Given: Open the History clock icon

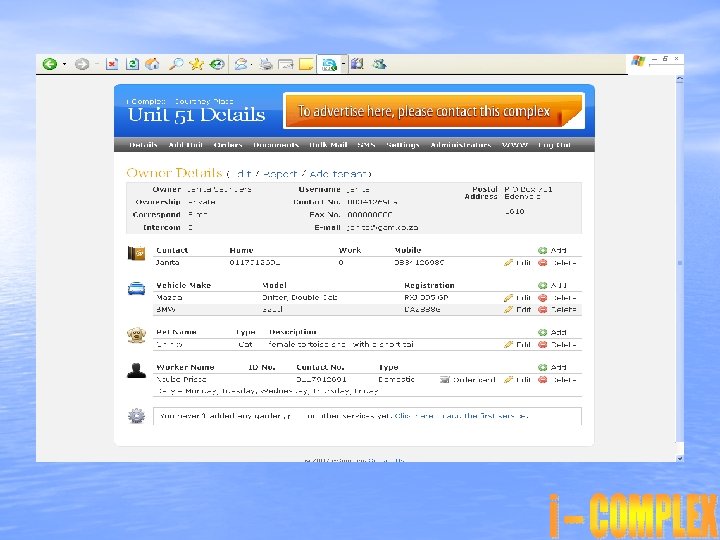Looking at the screenshot, I should click(x=217, y=64).
